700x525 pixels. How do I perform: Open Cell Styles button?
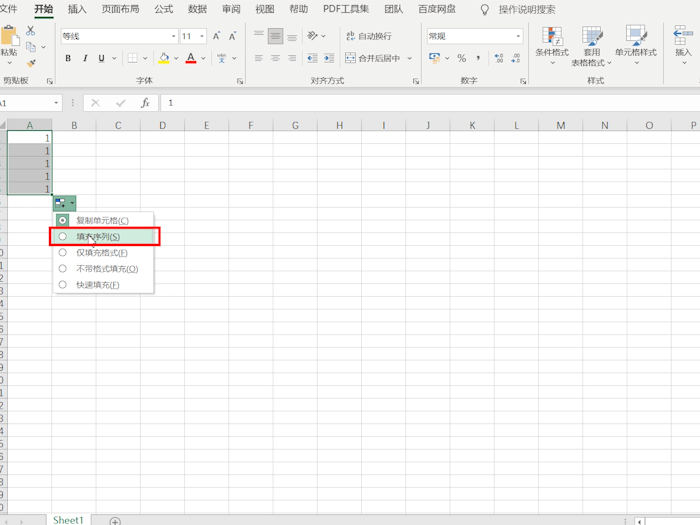tap(636, 46)
